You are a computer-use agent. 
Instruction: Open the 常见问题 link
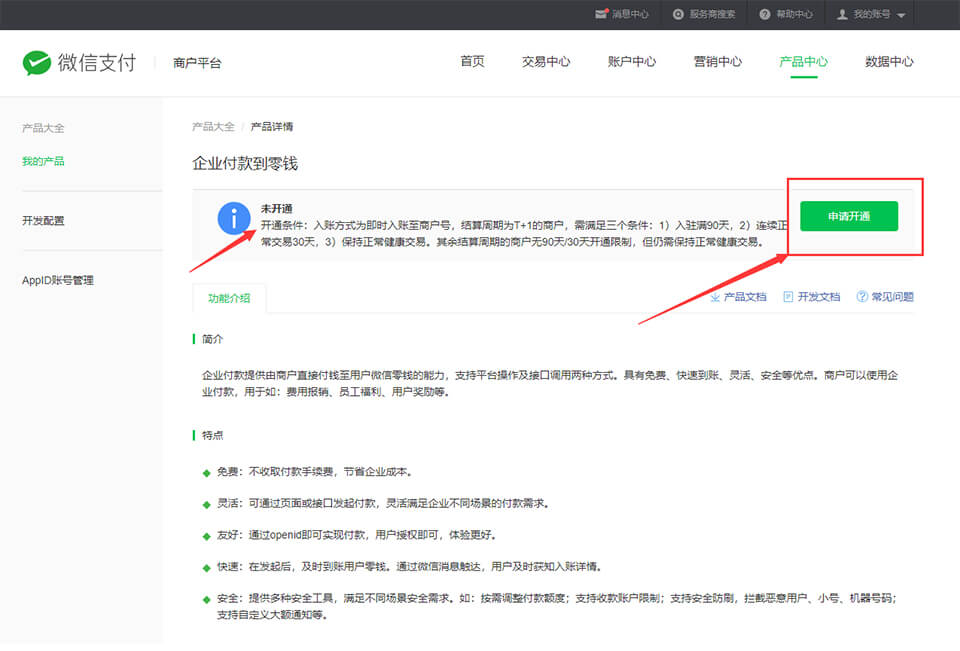pyautogui.click(x=892, y=297)
